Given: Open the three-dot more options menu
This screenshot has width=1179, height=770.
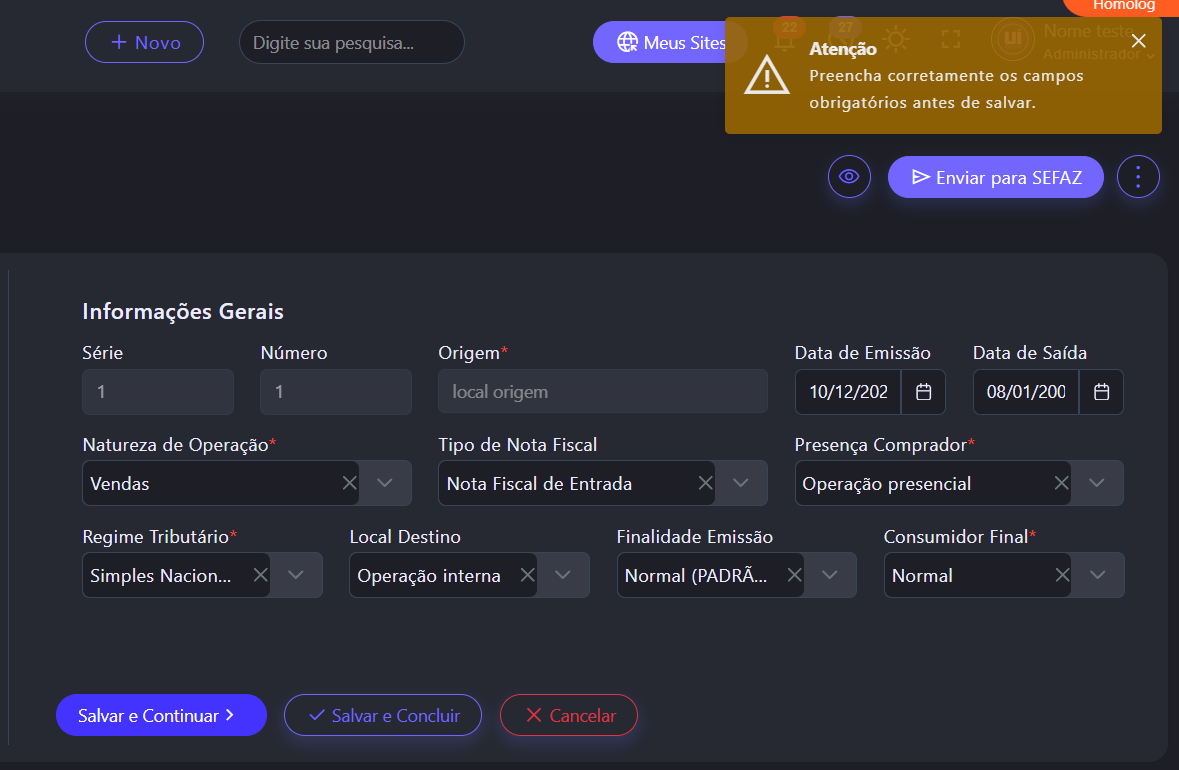Looking at the screenshot, I should pyautogui.click(x=1138, y=177).
